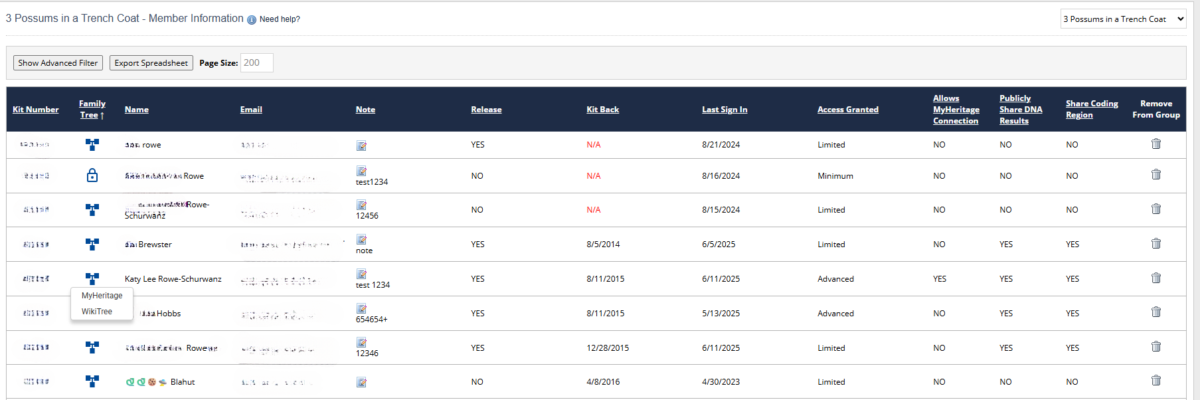The width and height of the screenshot is (1200, 400).
Task: Open the note icon above 654654+
Action: point(361,307)
